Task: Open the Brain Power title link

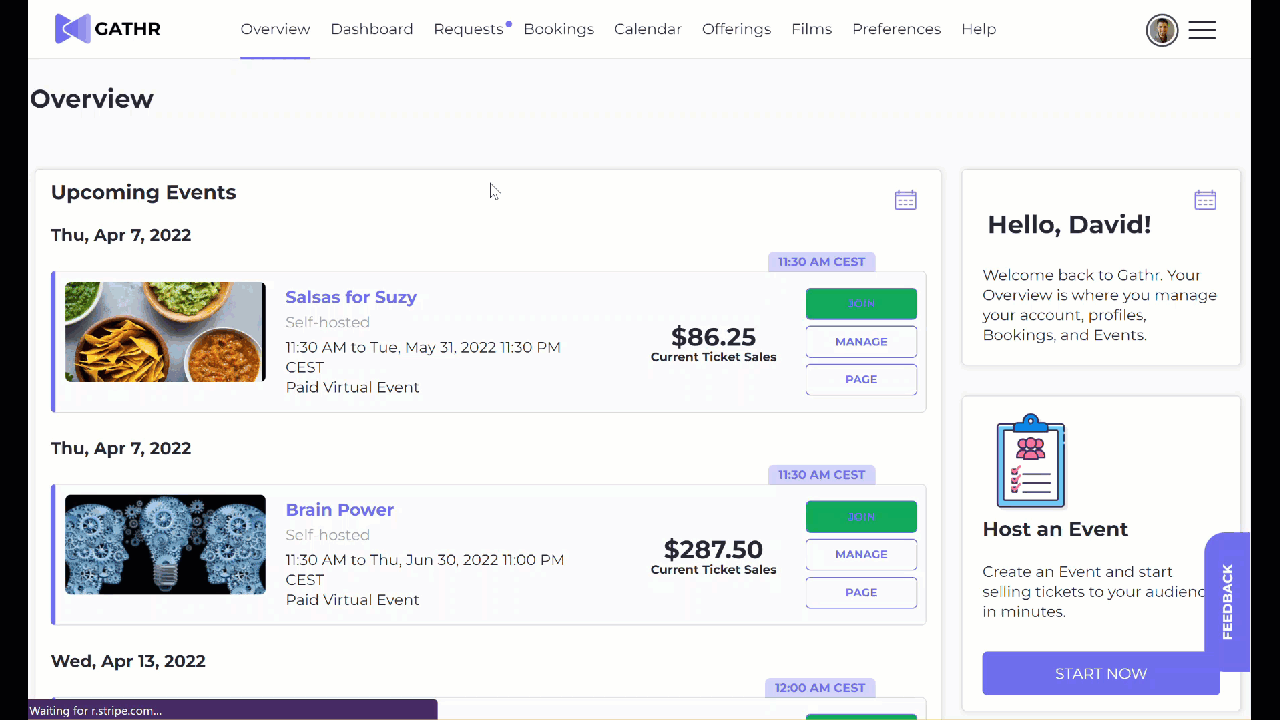Action: click(340, 510)
